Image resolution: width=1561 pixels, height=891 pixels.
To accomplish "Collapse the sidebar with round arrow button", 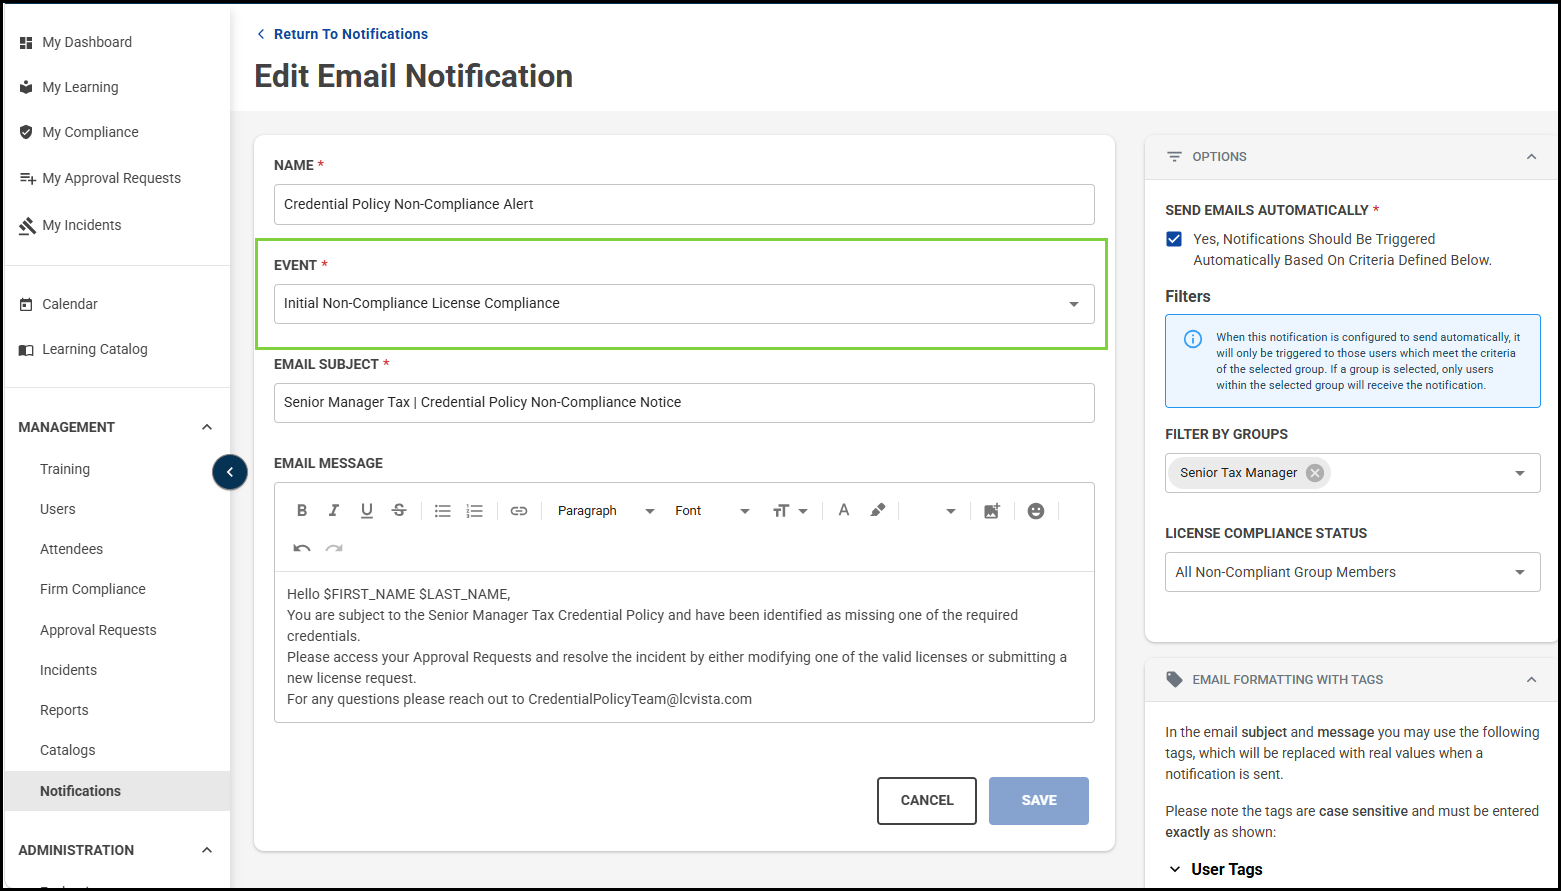I will pyautogui.click(x=230, y=472).
